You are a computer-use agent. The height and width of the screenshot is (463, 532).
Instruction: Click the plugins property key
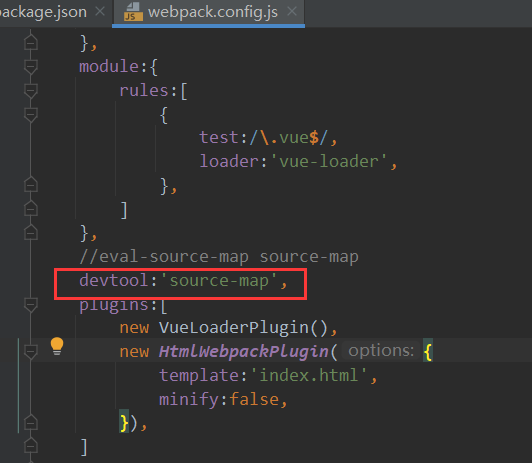coord(114,305)
